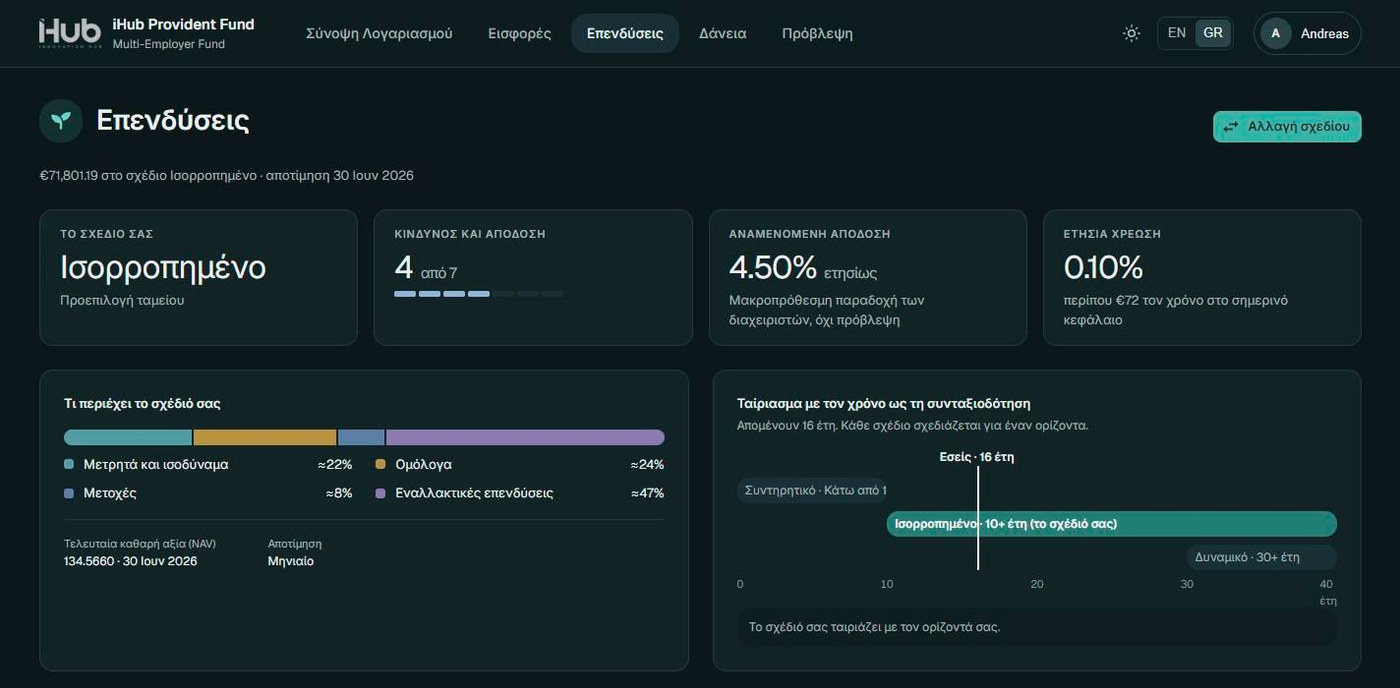Click the Κίνδυνος και απόδοση card value 4

pyautogui.click(x=404, y=268)
